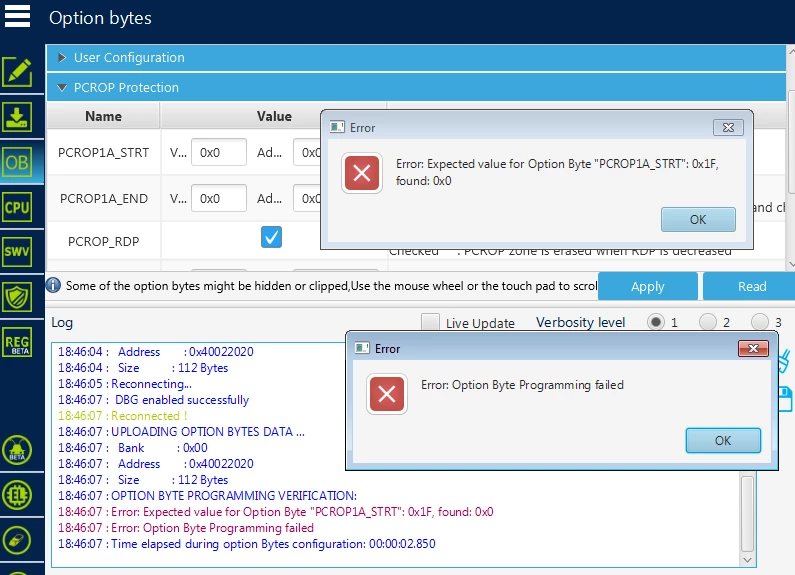Viewport: 795px width, 575px height.
Task: Open the REG Beta registers icon
Action: (17, 343)
